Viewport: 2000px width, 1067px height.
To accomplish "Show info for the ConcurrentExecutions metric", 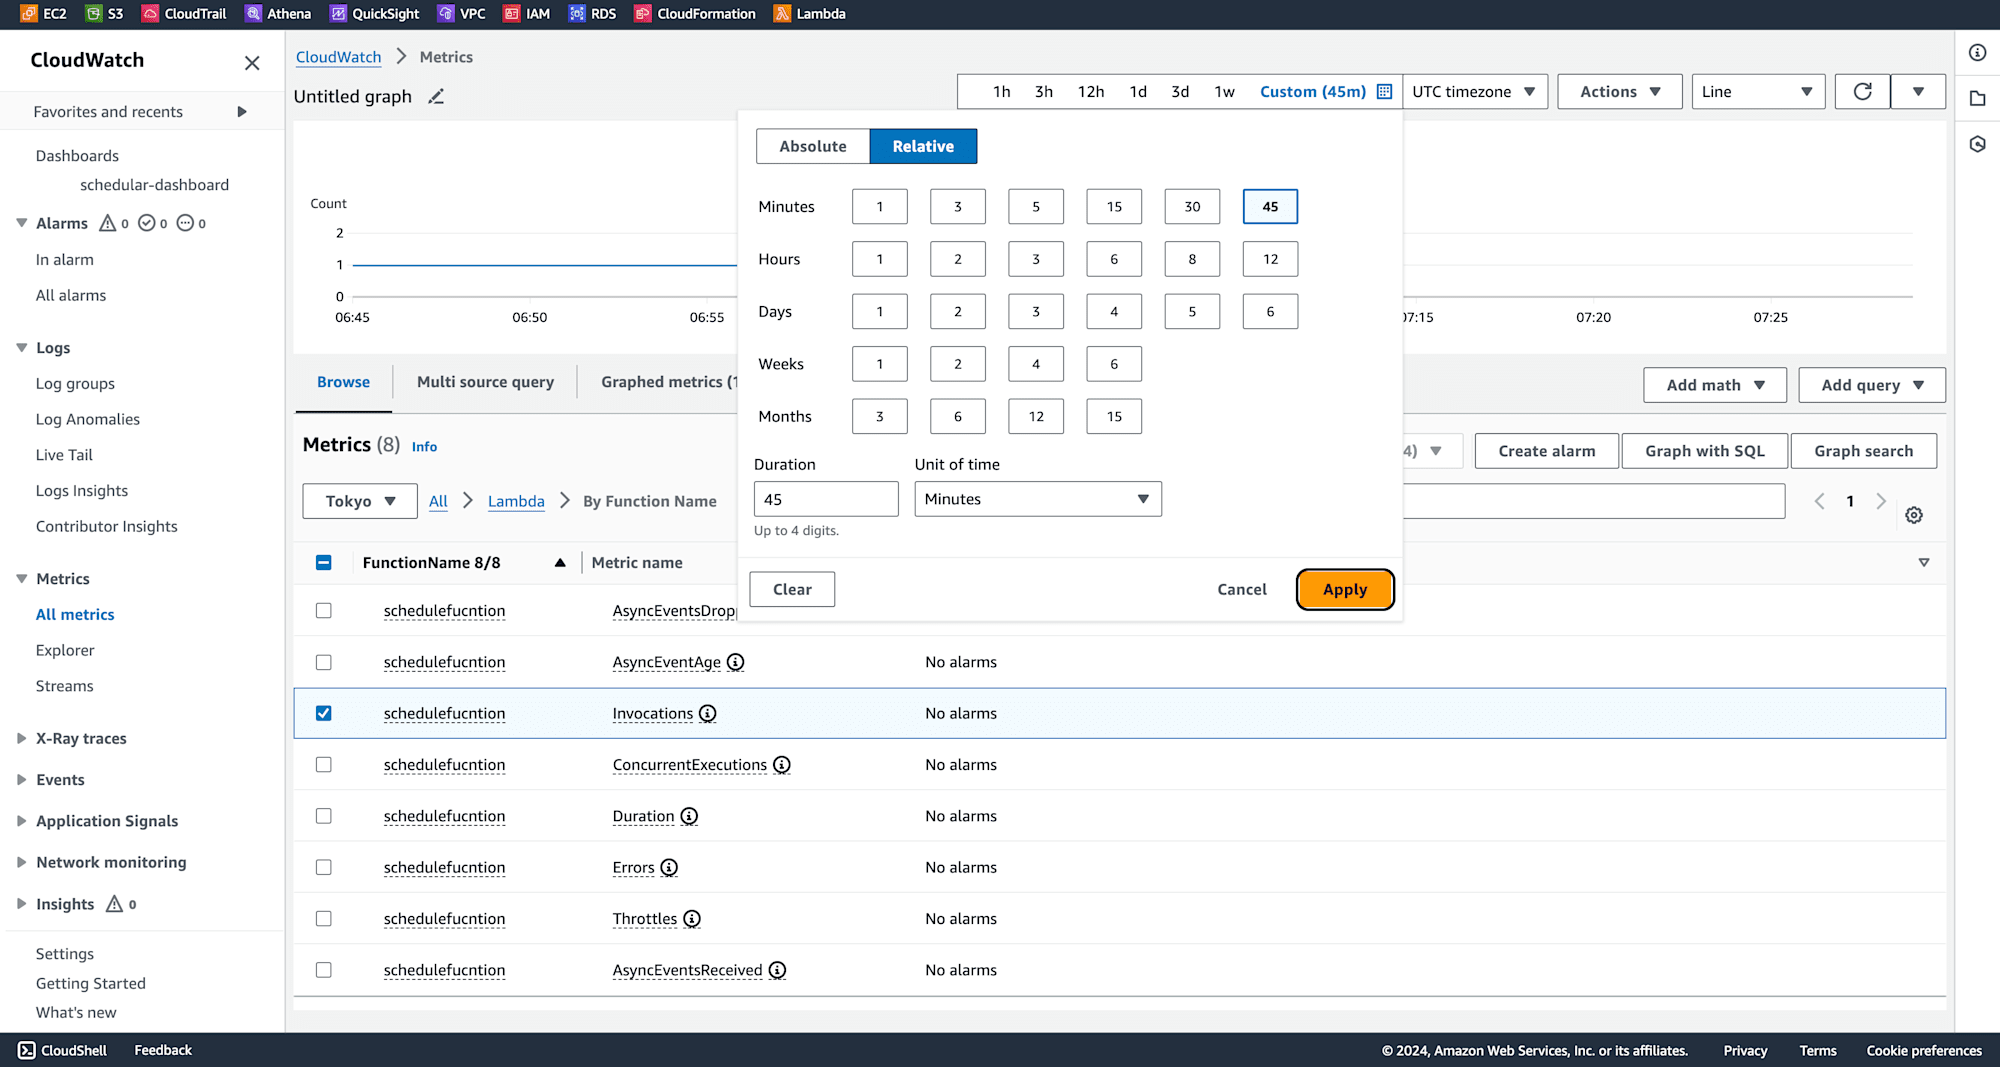I will tap(782, 764).
